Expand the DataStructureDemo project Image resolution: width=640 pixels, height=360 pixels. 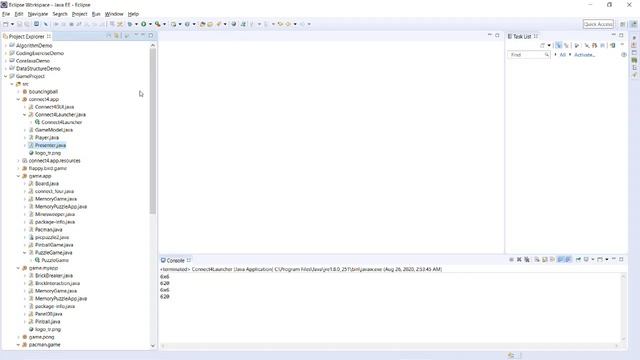[x=6, y=69]
